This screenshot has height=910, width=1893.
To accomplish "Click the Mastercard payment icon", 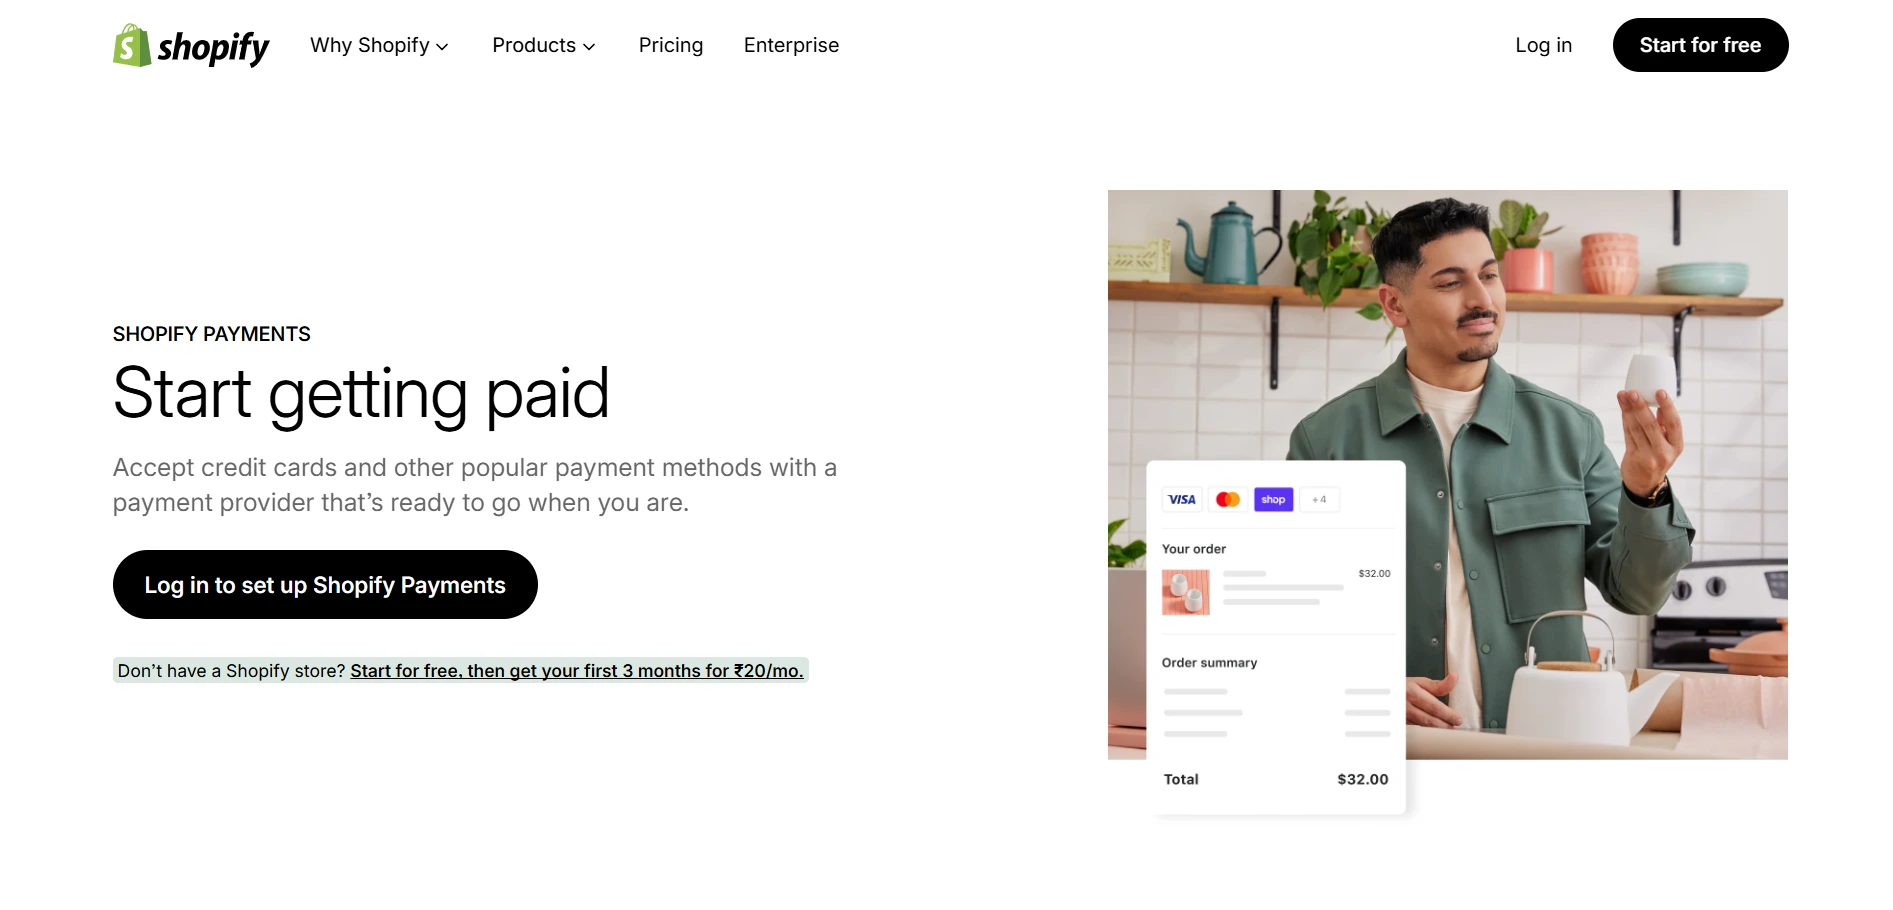I will pos(1228,499).
